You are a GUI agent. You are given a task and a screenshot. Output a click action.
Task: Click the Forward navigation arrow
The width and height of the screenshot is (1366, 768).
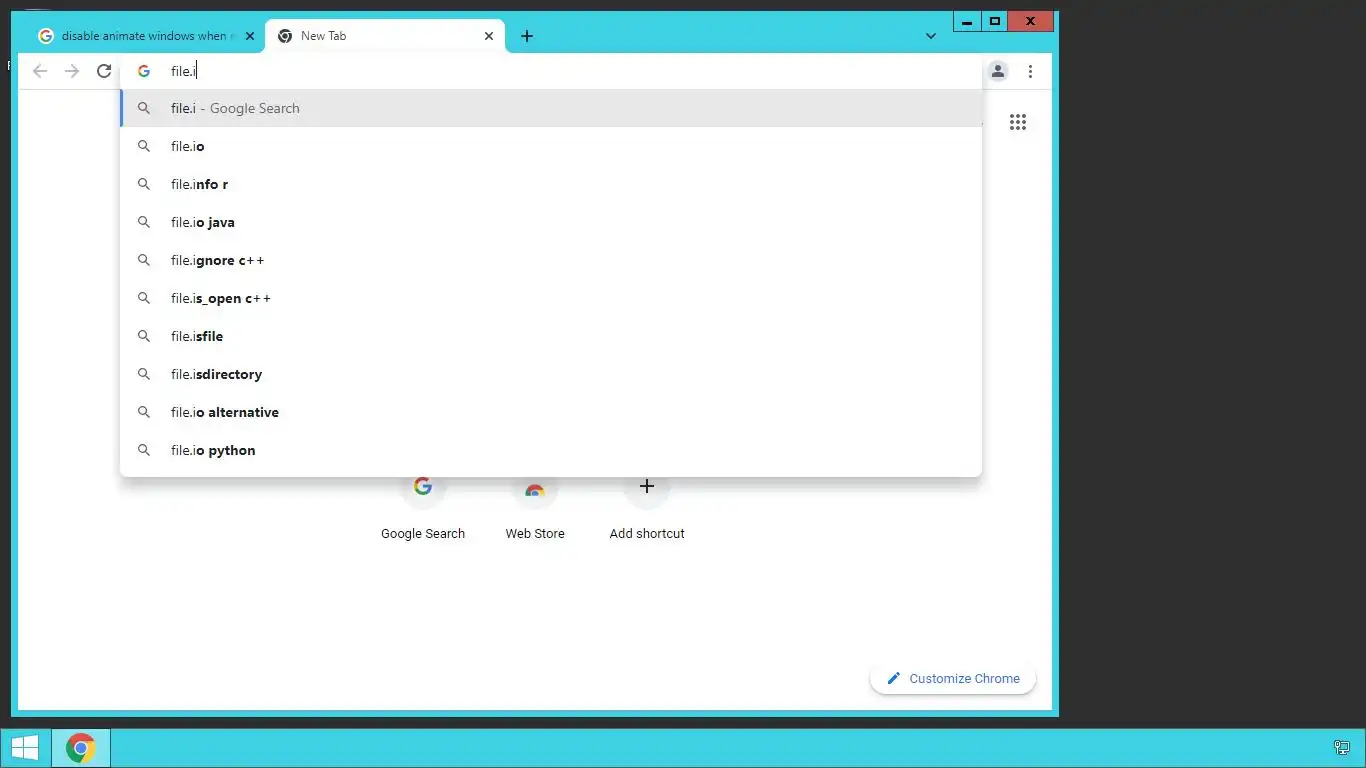(72, 71)
